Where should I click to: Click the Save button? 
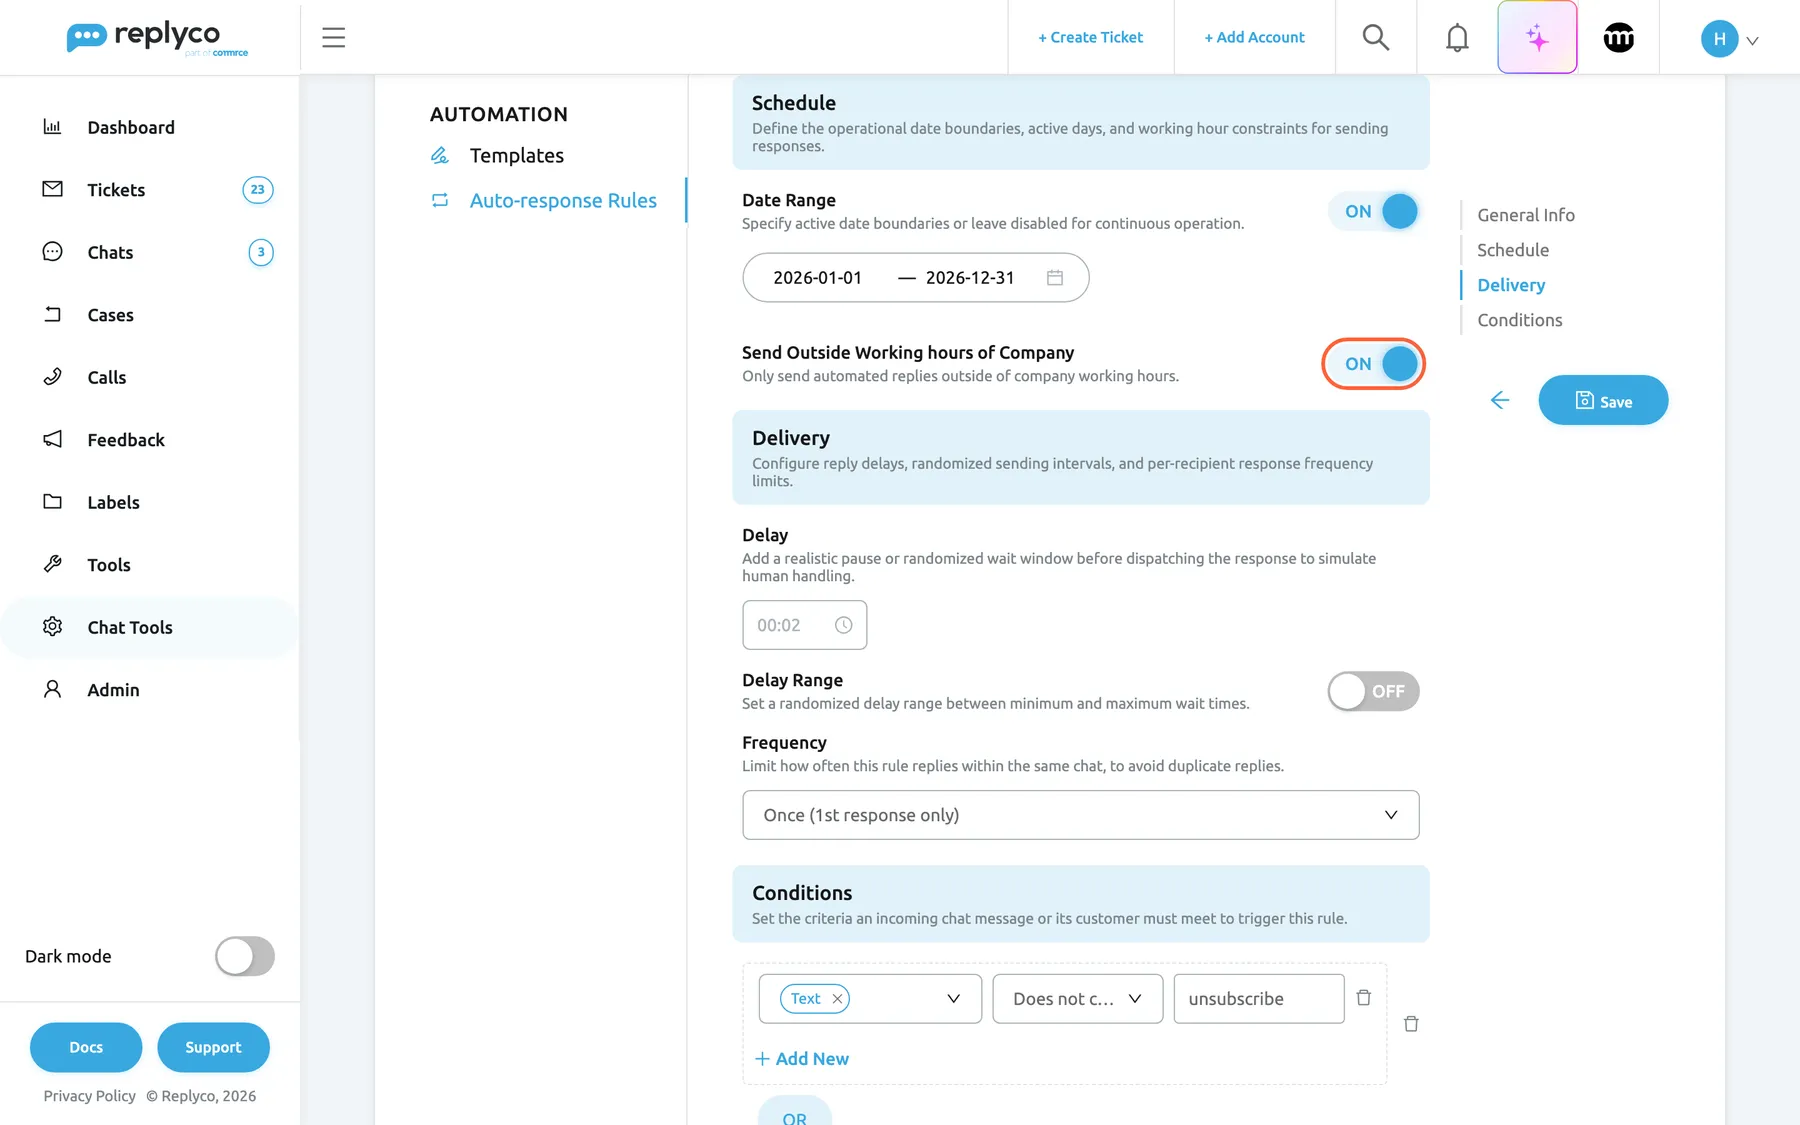(x=1603, y=400)
